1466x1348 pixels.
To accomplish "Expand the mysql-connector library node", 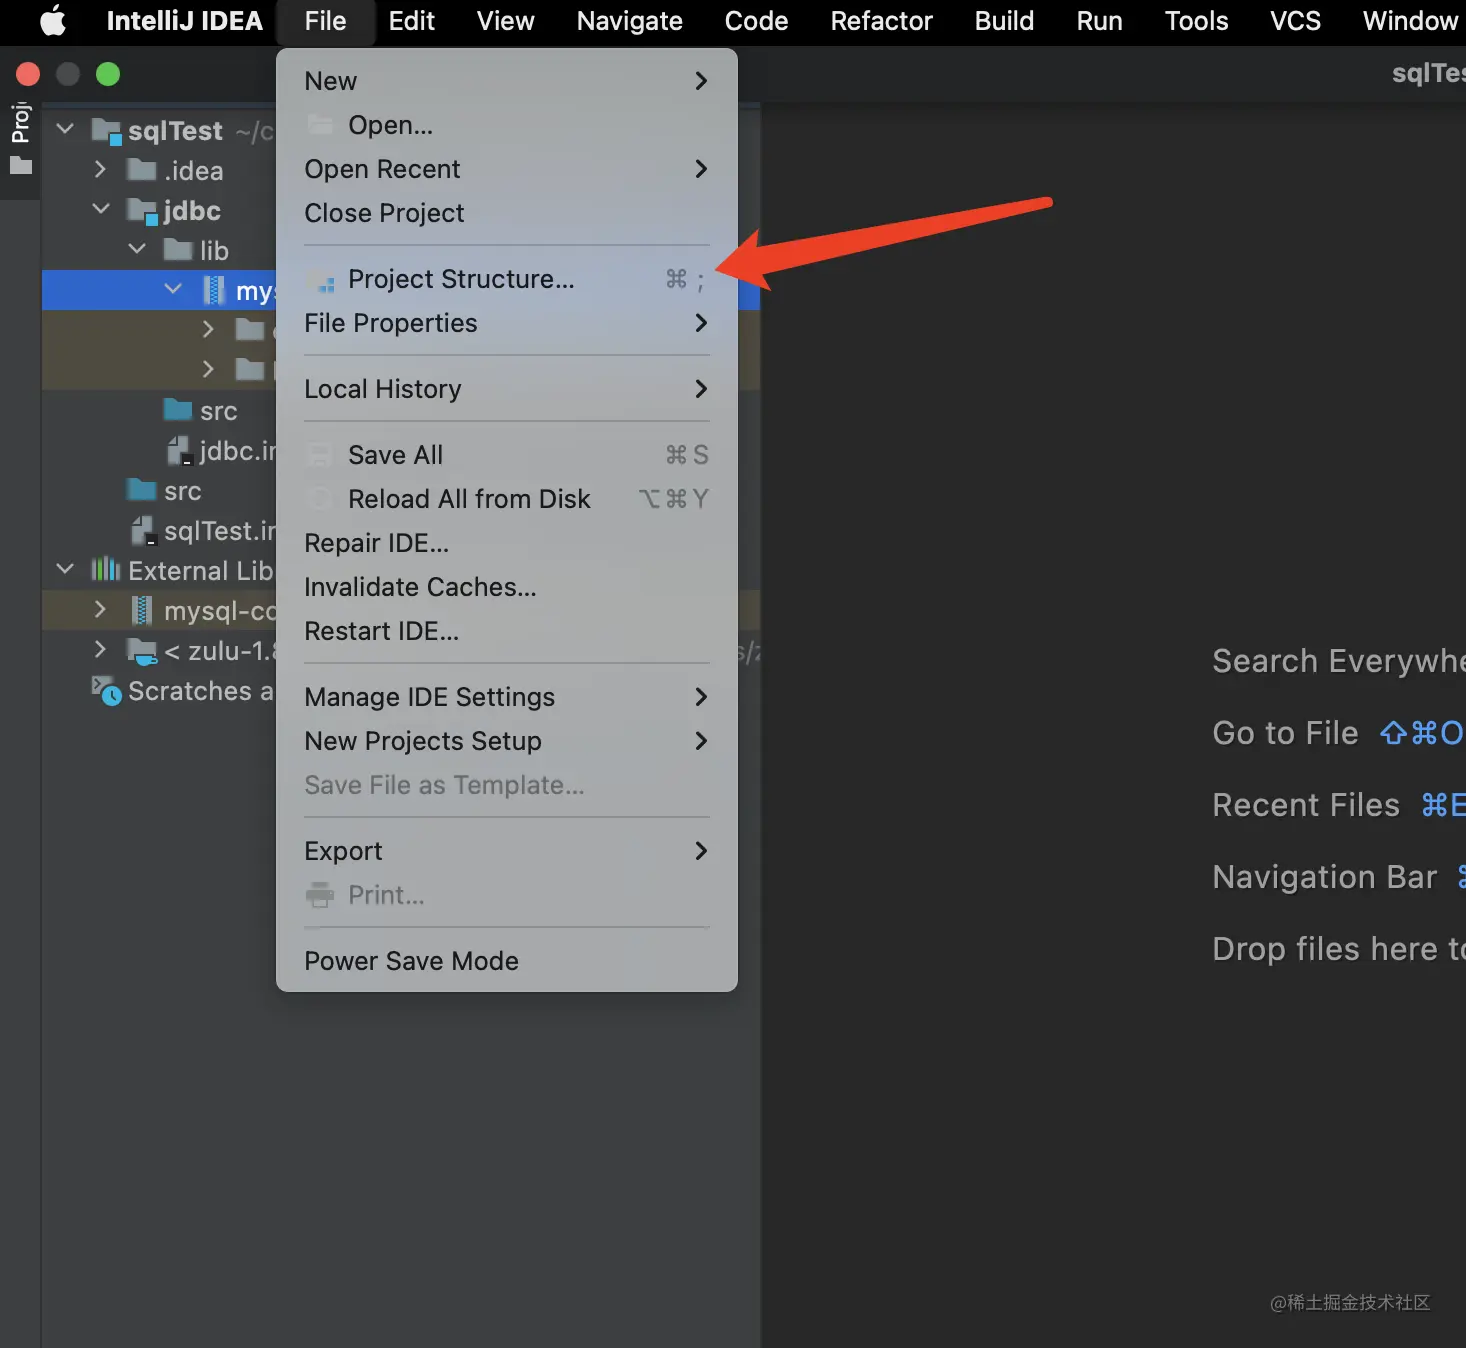I will pyautogui.click(x=100, y=609).
